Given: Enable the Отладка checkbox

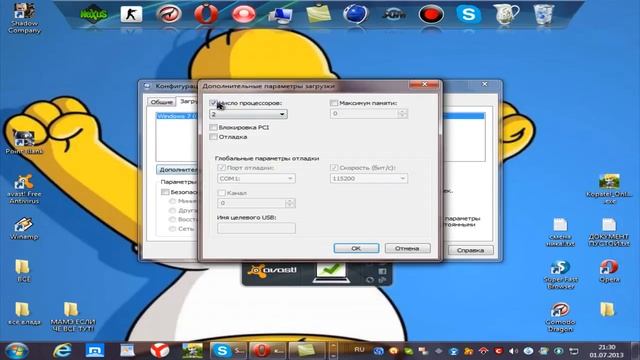Looking at the screenshot, I should (x=213, y=137).
